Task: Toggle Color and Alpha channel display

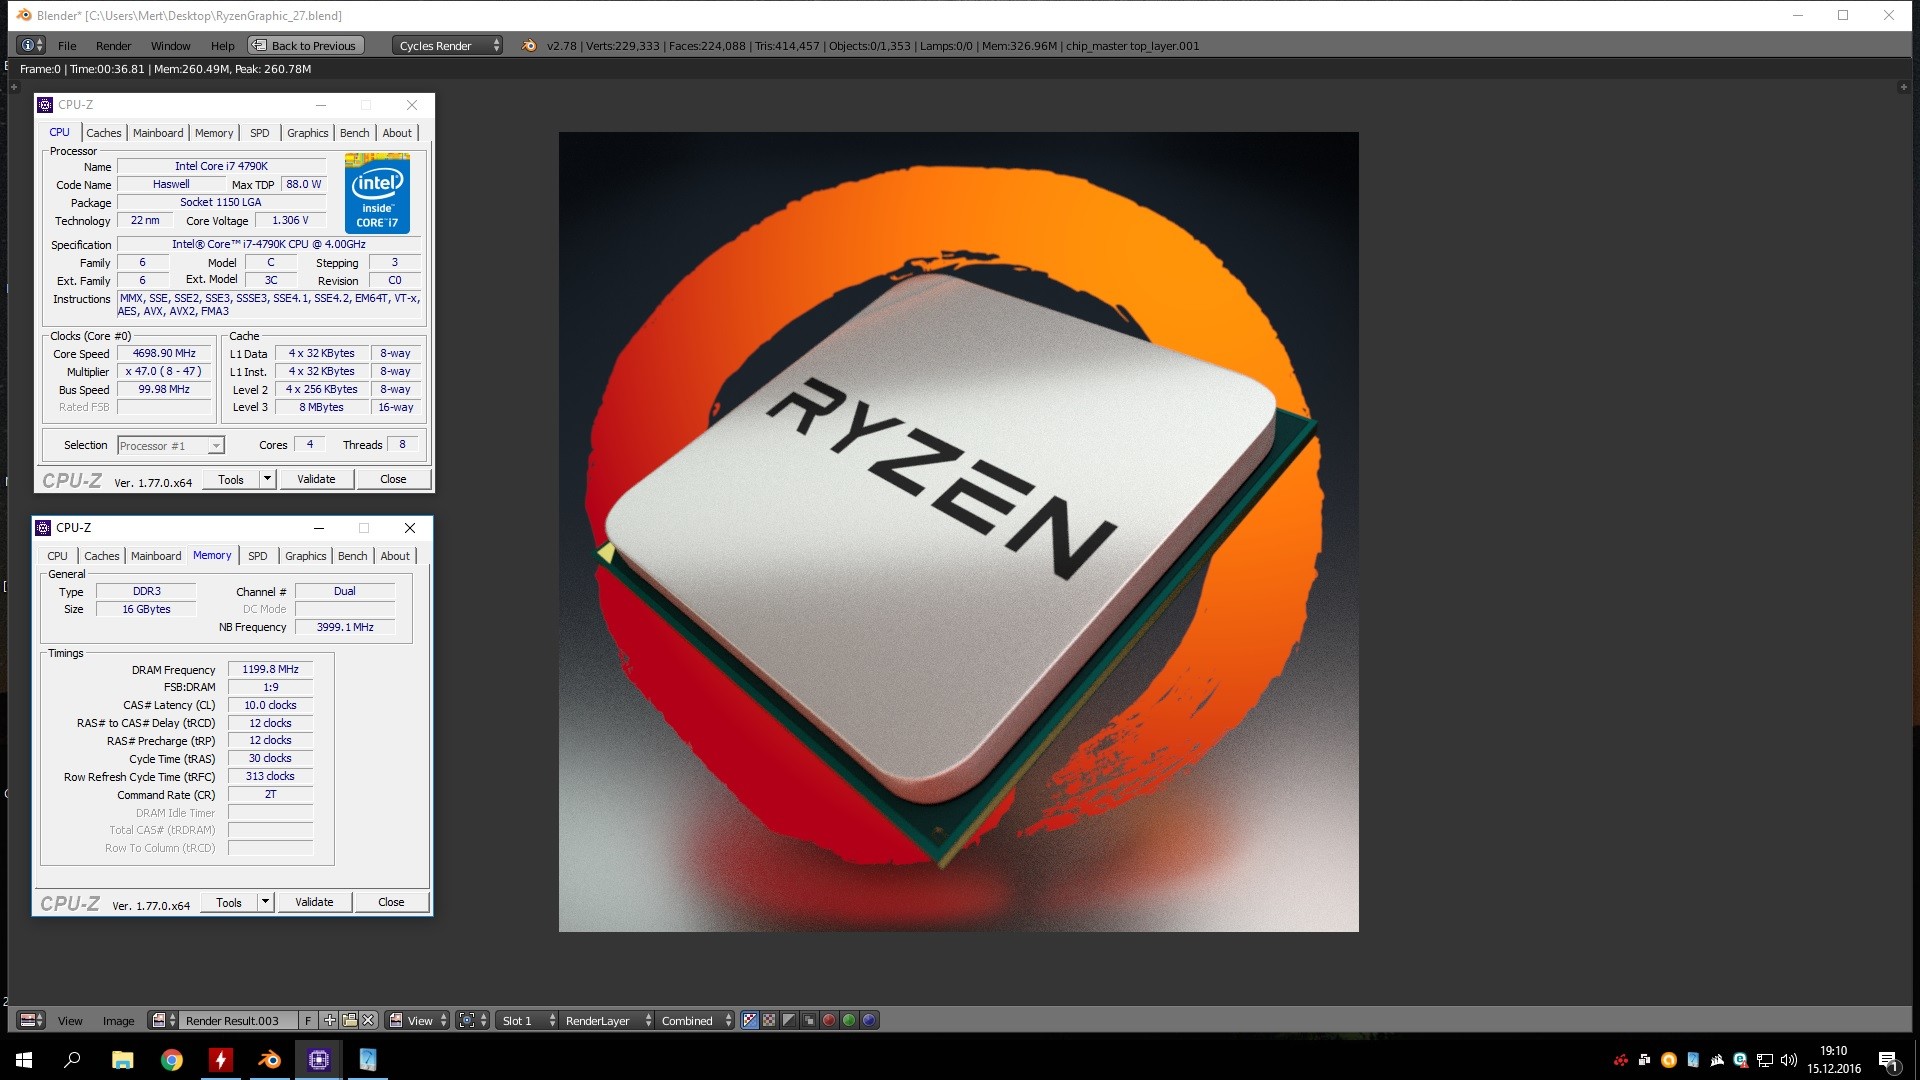Action: coord(750,1020)
